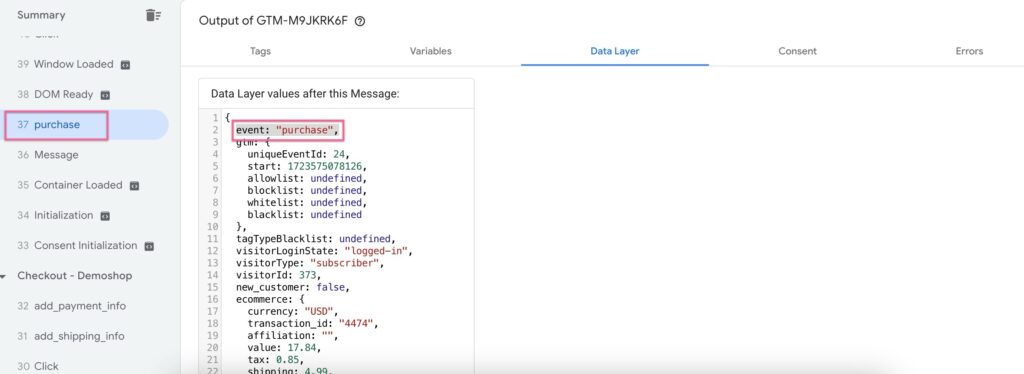
Task: Click the visitorId: 373 line
Action: pos(280,275)
